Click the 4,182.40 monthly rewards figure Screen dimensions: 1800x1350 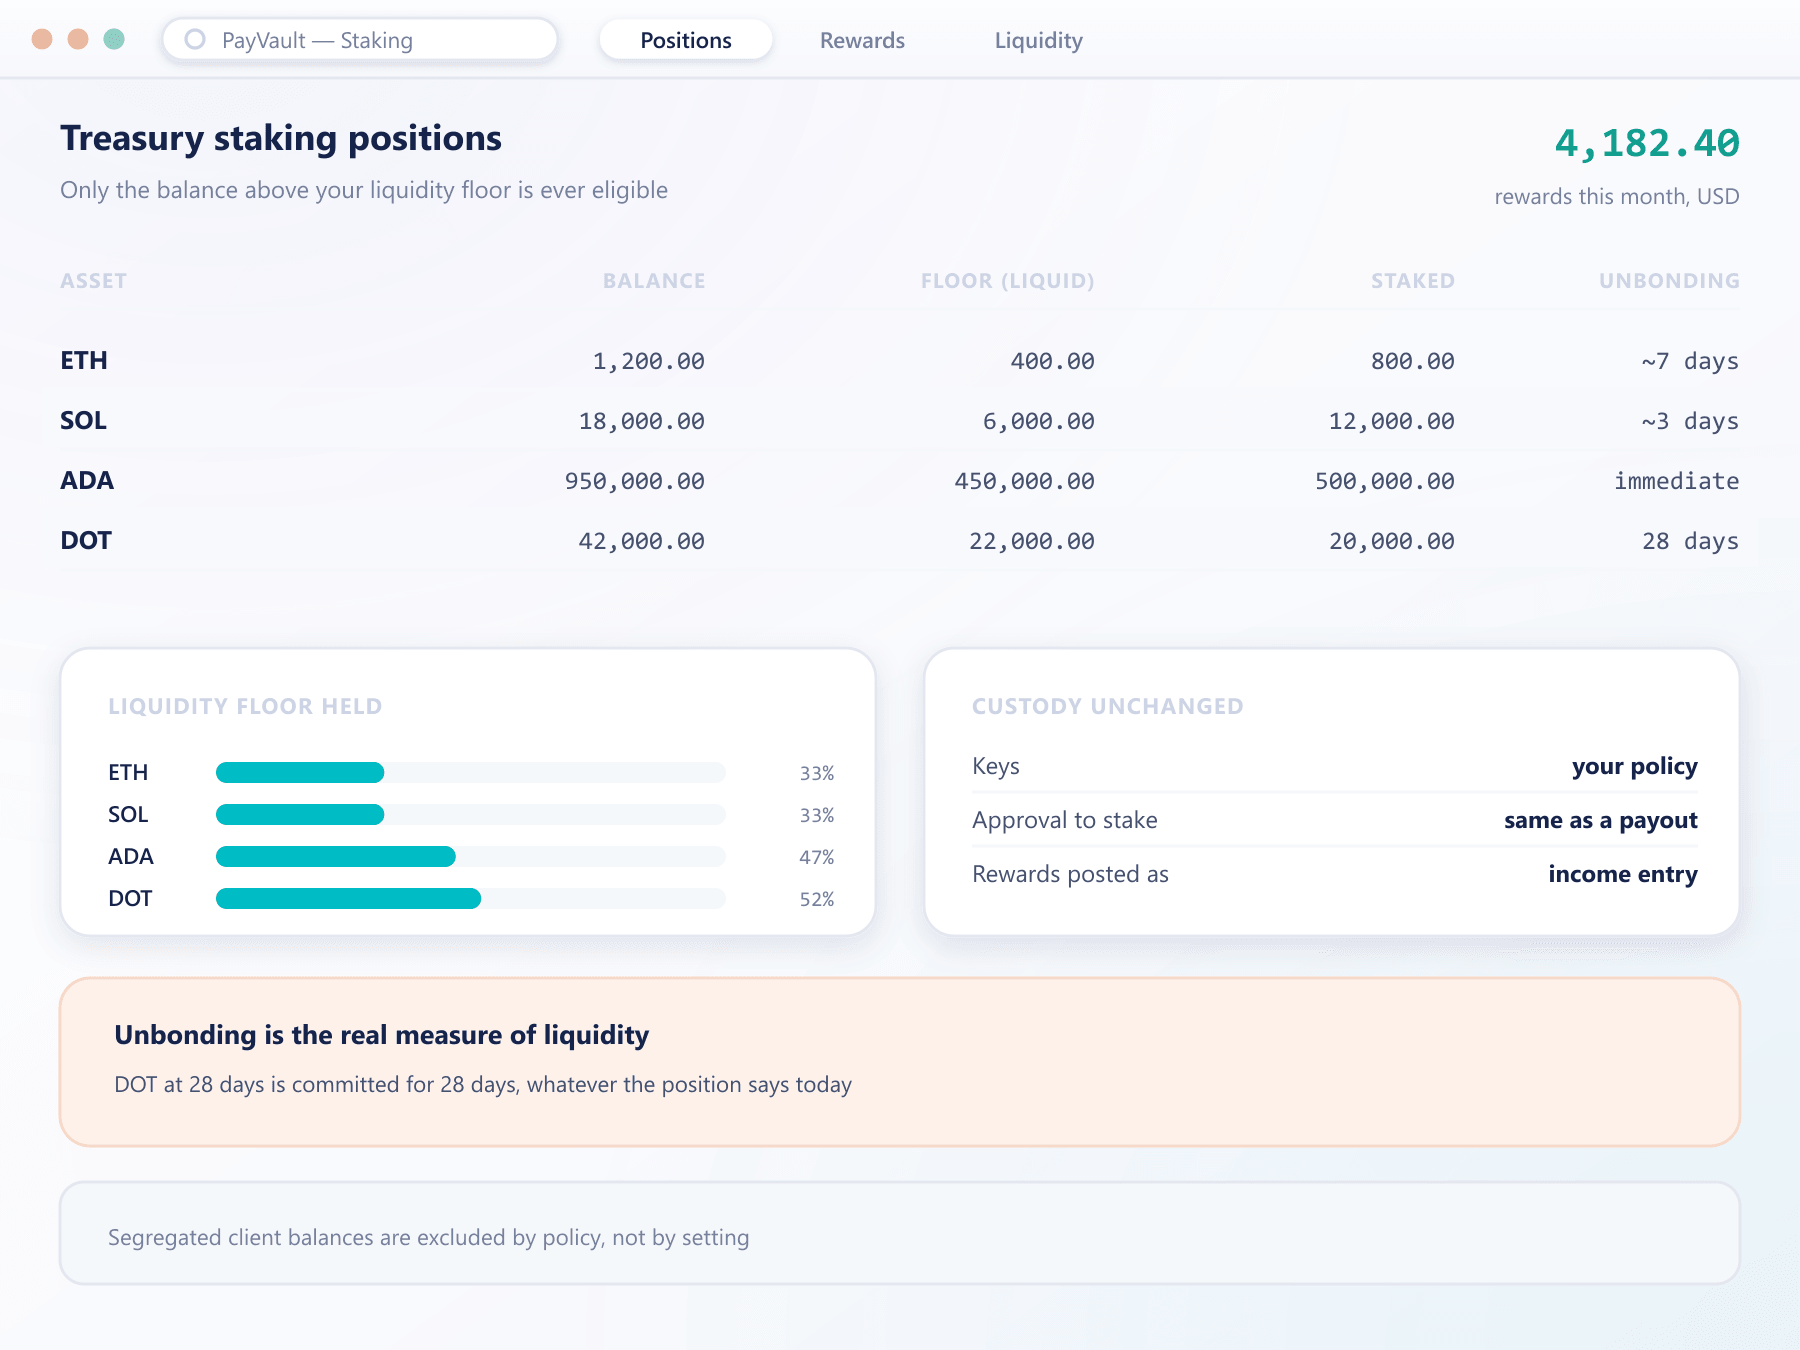(1647, 143)
